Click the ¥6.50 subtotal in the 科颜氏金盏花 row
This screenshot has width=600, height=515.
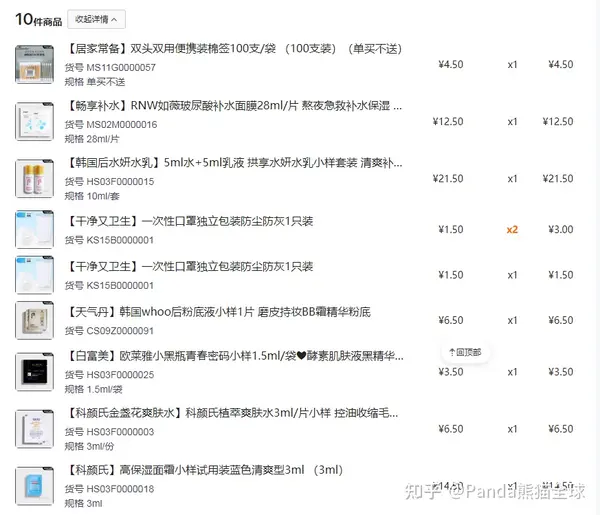point(561,429)
